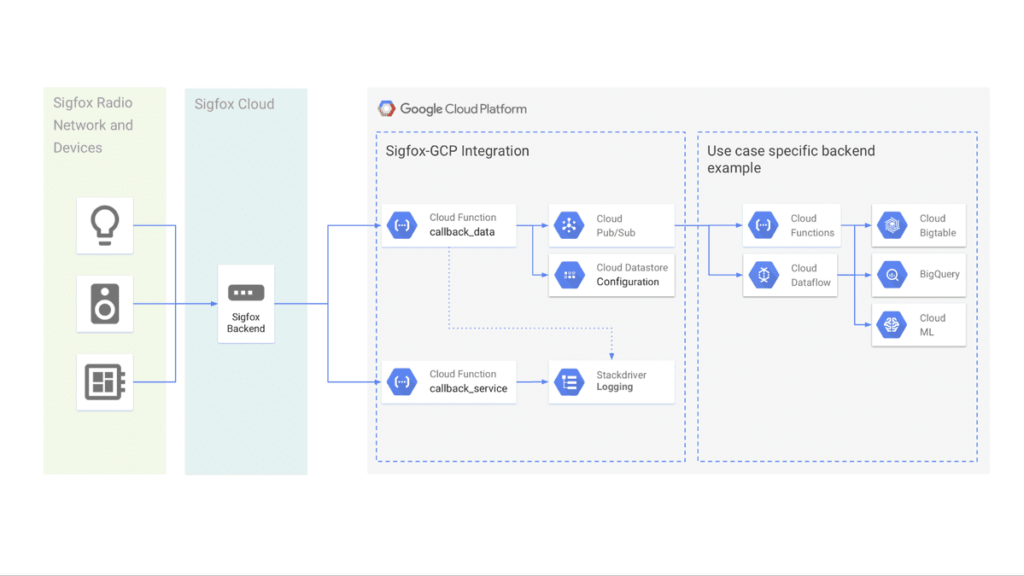Select the Sigfox Backend icon
1024x576 pixels.
click(x=246, y=293)
